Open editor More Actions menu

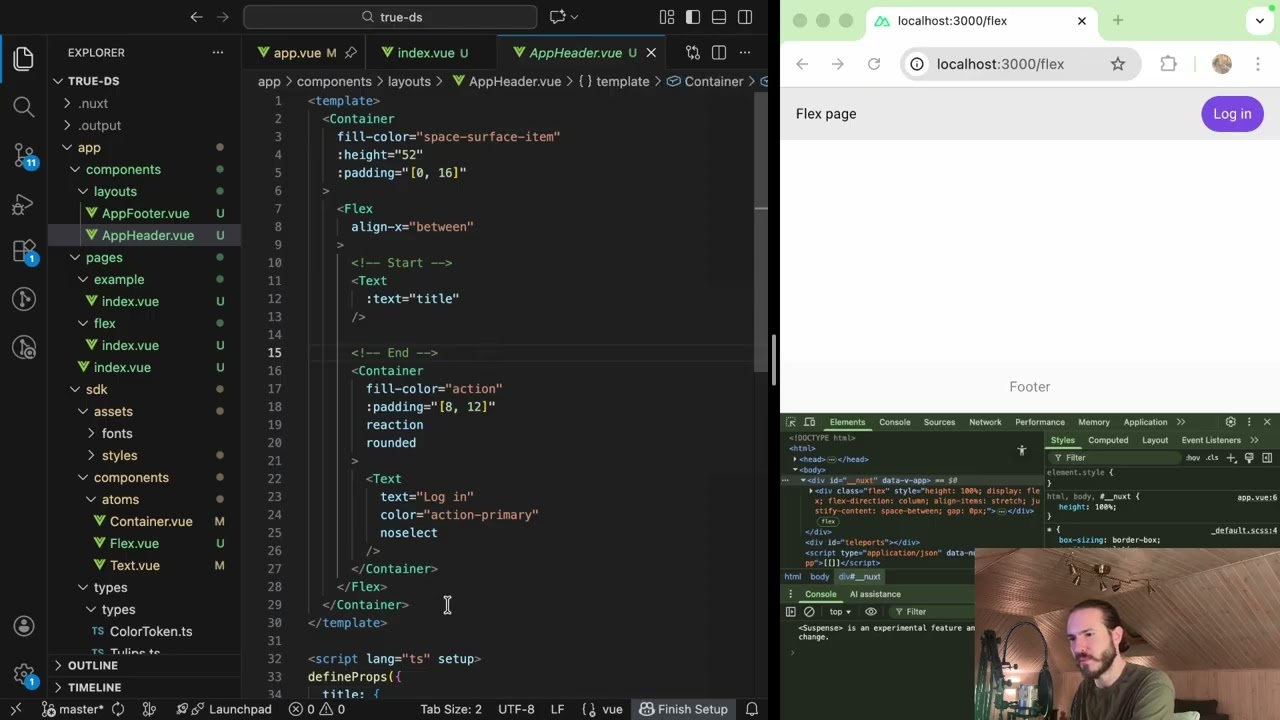[x=745, y=53]
